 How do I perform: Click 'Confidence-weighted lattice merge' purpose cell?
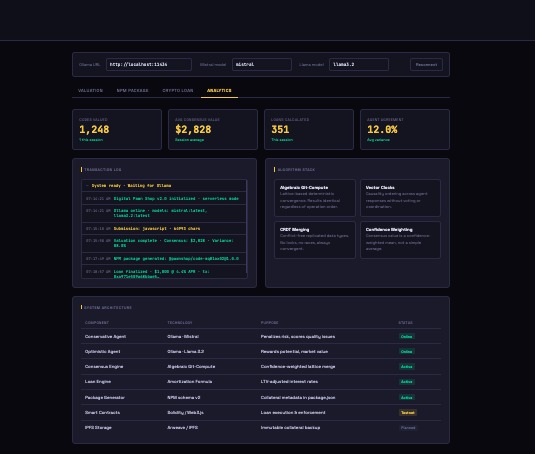(298, 367)
